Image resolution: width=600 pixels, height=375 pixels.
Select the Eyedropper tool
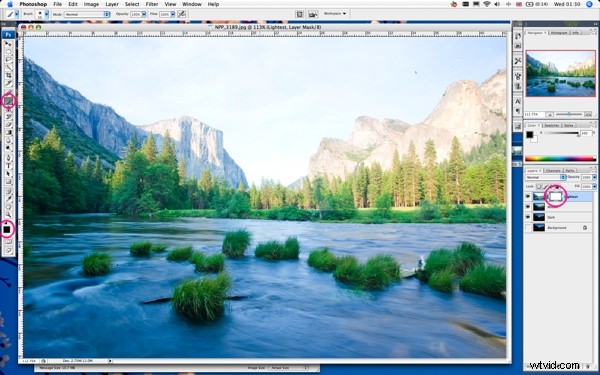(8, 199)
